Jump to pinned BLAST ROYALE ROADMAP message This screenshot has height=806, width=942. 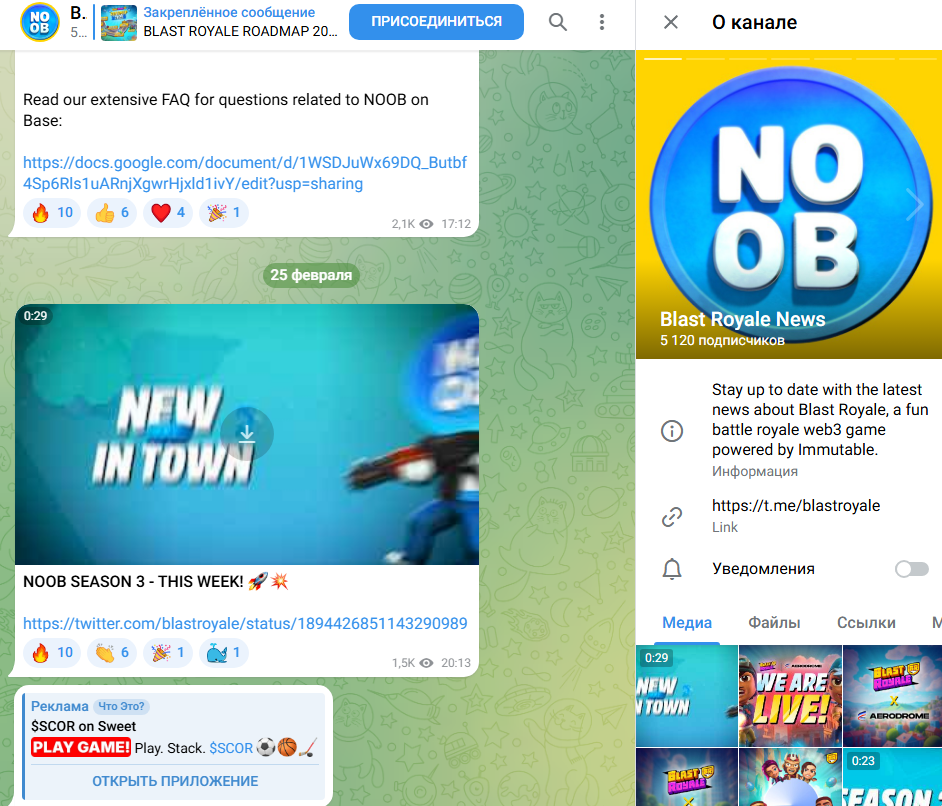240,31
